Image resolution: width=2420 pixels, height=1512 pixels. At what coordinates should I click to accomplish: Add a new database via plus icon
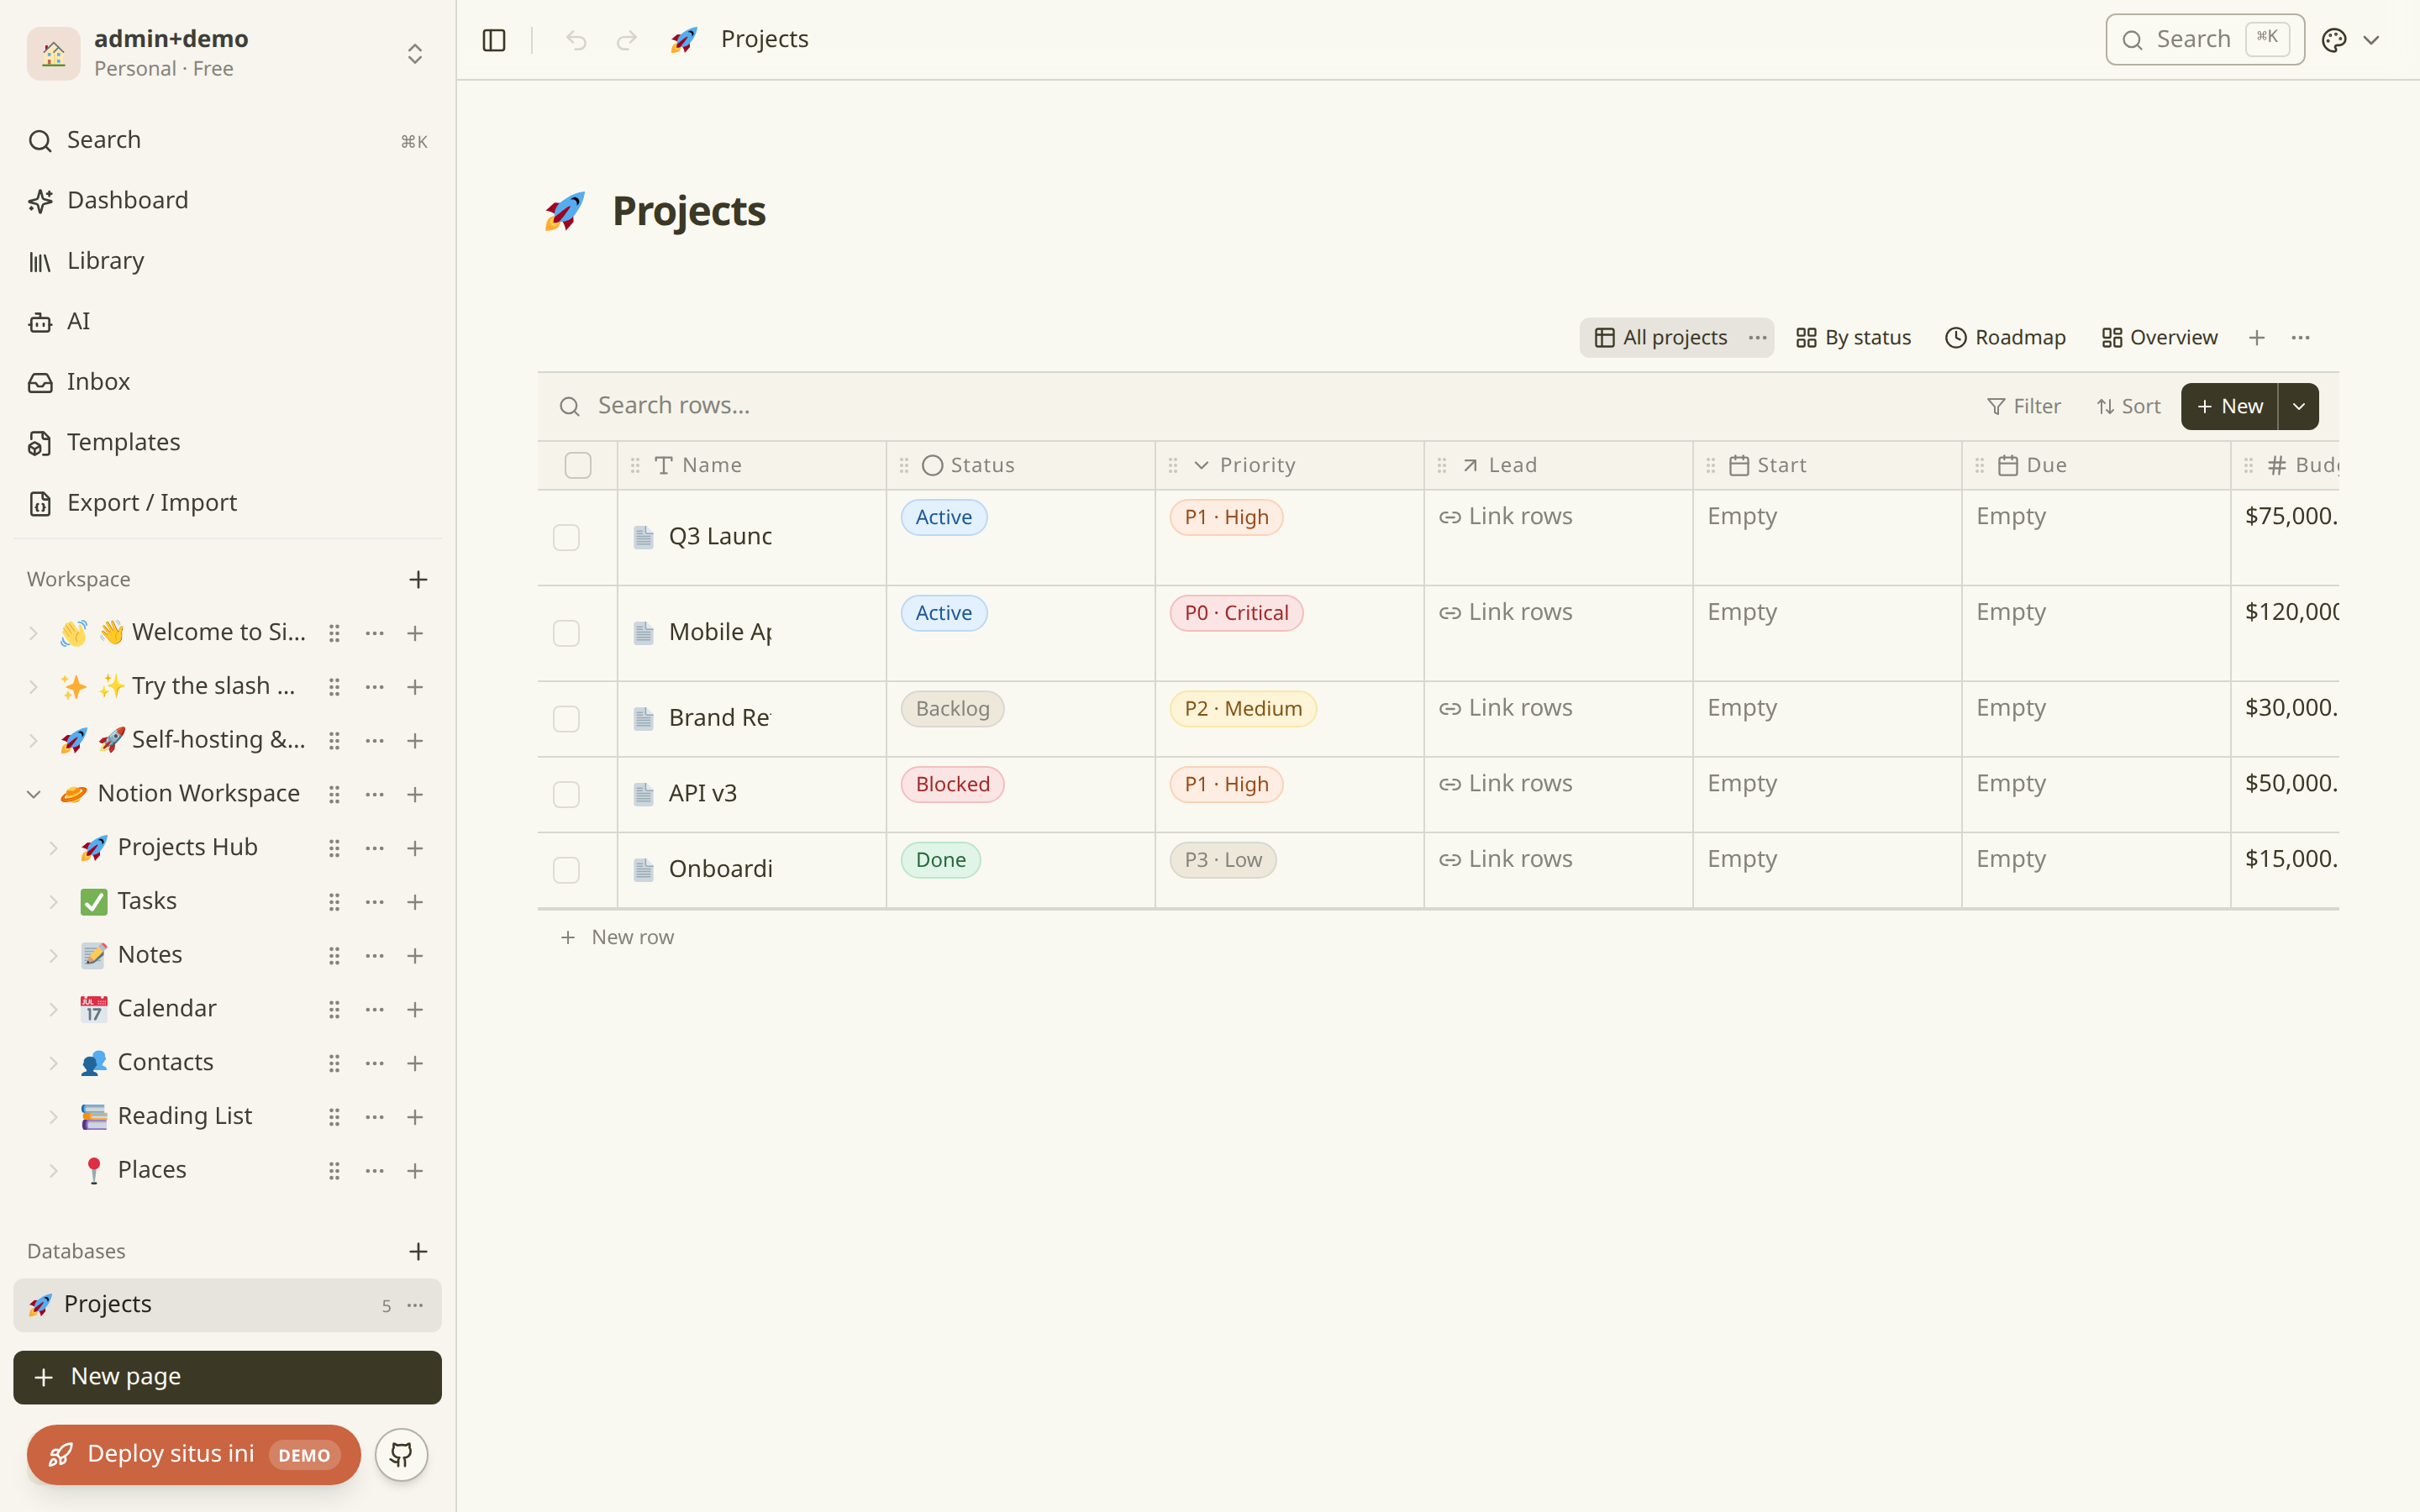click(x=418, y=1252)
